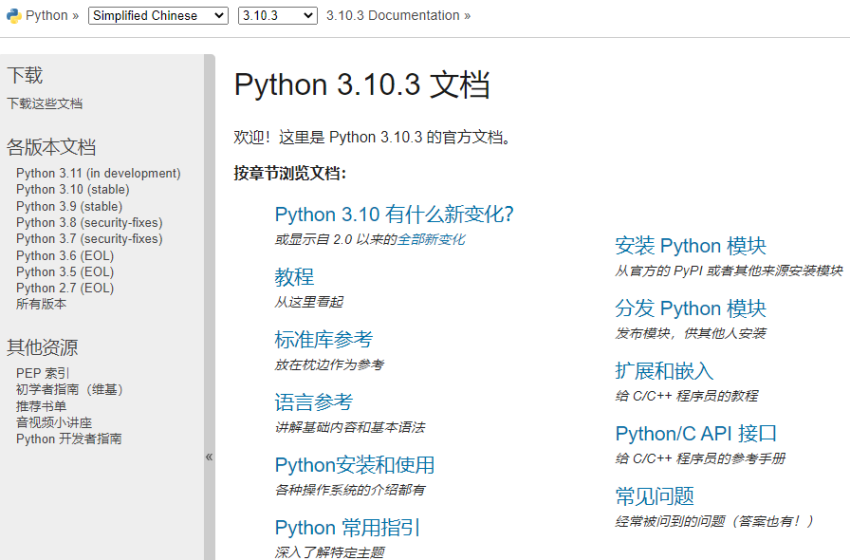Click the 全部新变化 link

click(x=431, y=239)
